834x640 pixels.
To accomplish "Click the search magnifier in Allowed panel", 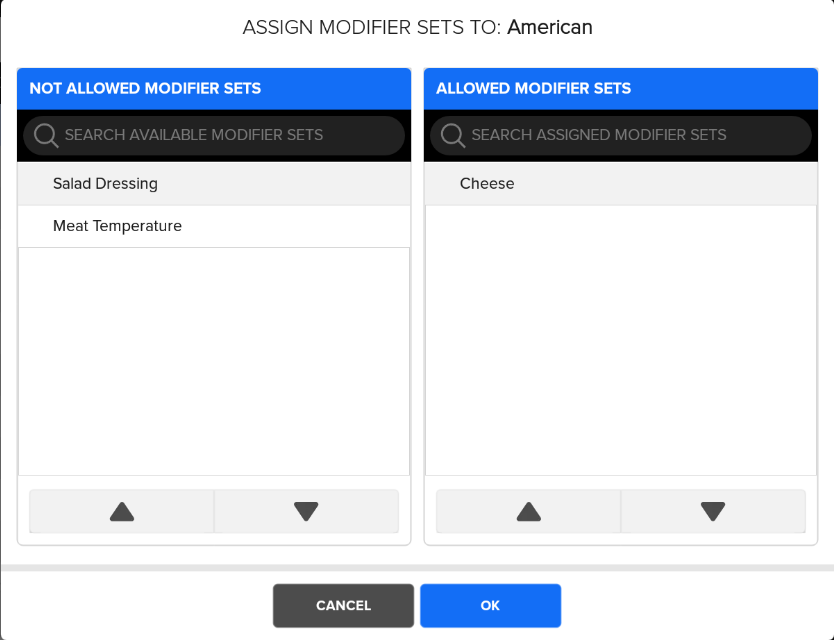I will coord(453,135).
